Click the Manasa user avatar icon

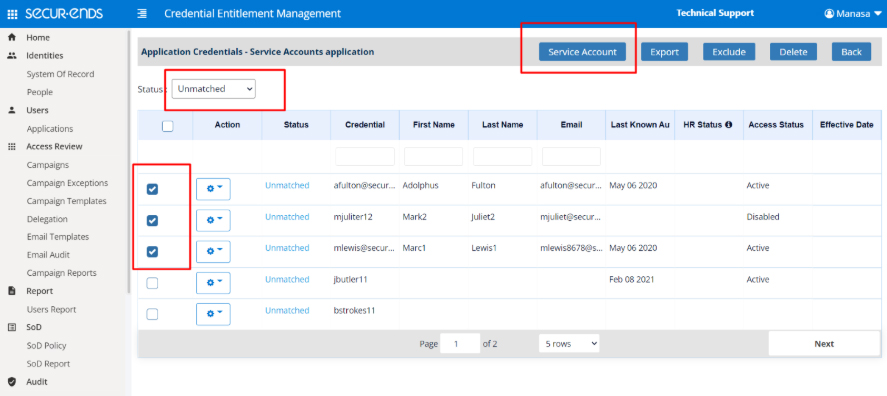pos(829,14)
